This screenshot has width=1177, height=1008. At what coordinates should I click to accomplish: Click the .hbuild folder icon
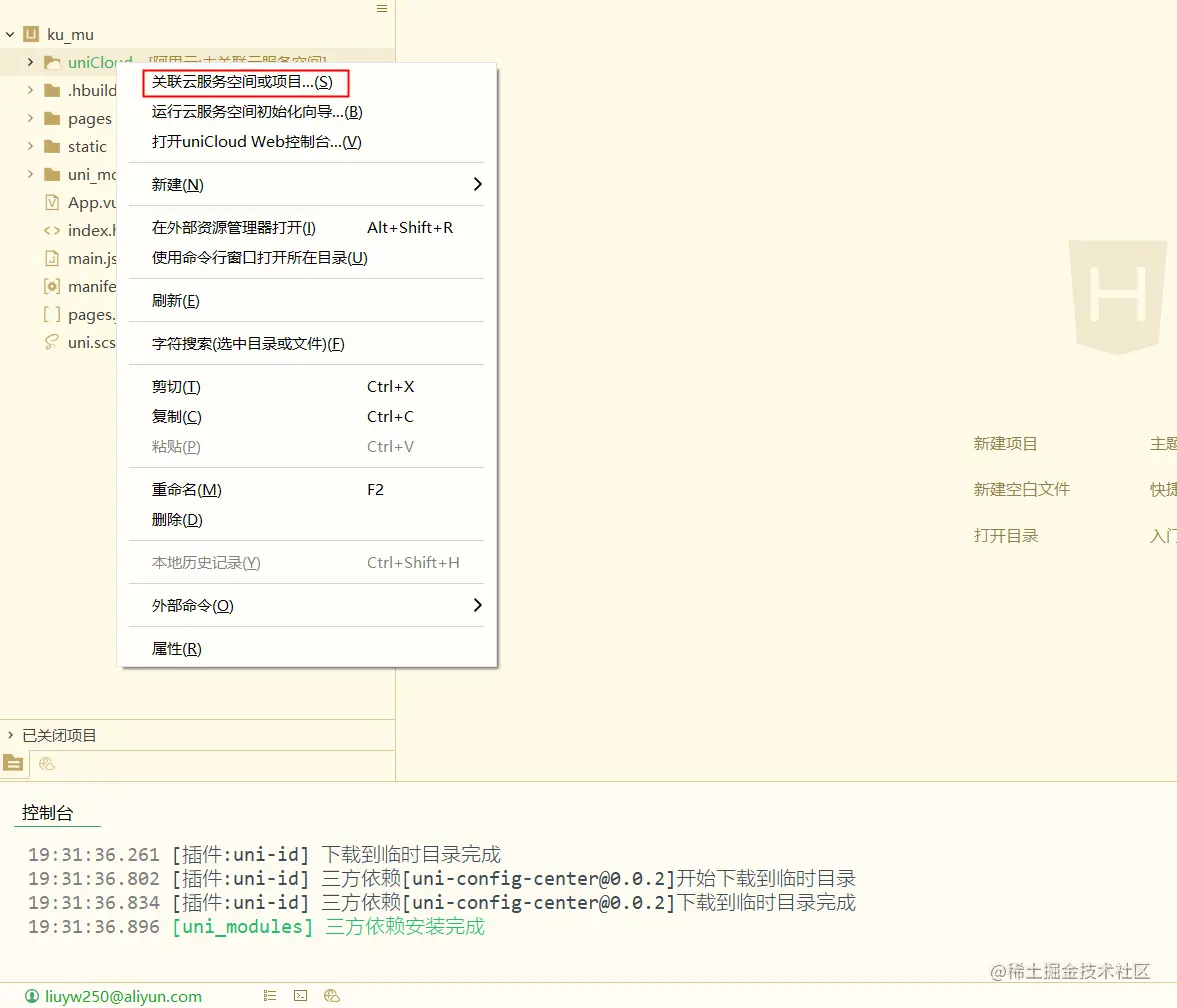pos(52,91)
